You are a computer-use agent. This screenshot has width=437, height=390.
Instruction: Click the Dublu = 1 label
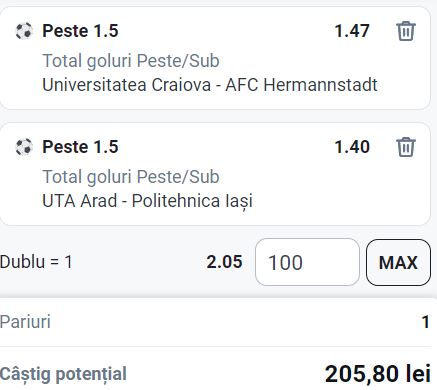(36, 262)
